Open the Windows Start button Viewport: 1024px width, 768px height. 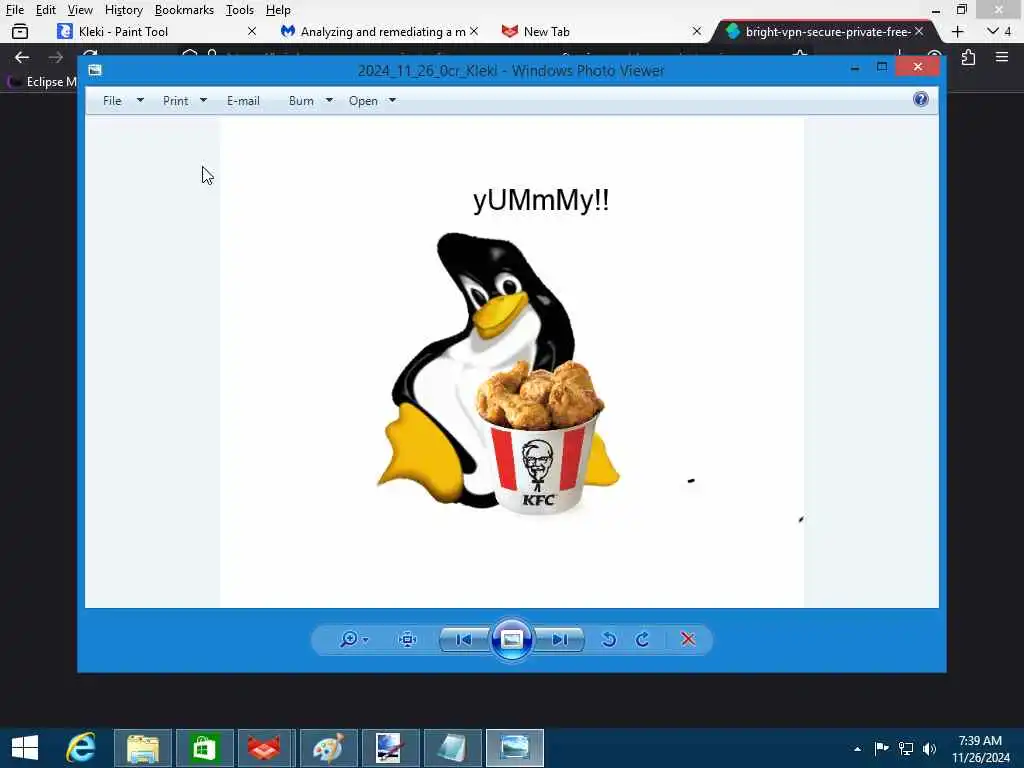click(25, 748)
